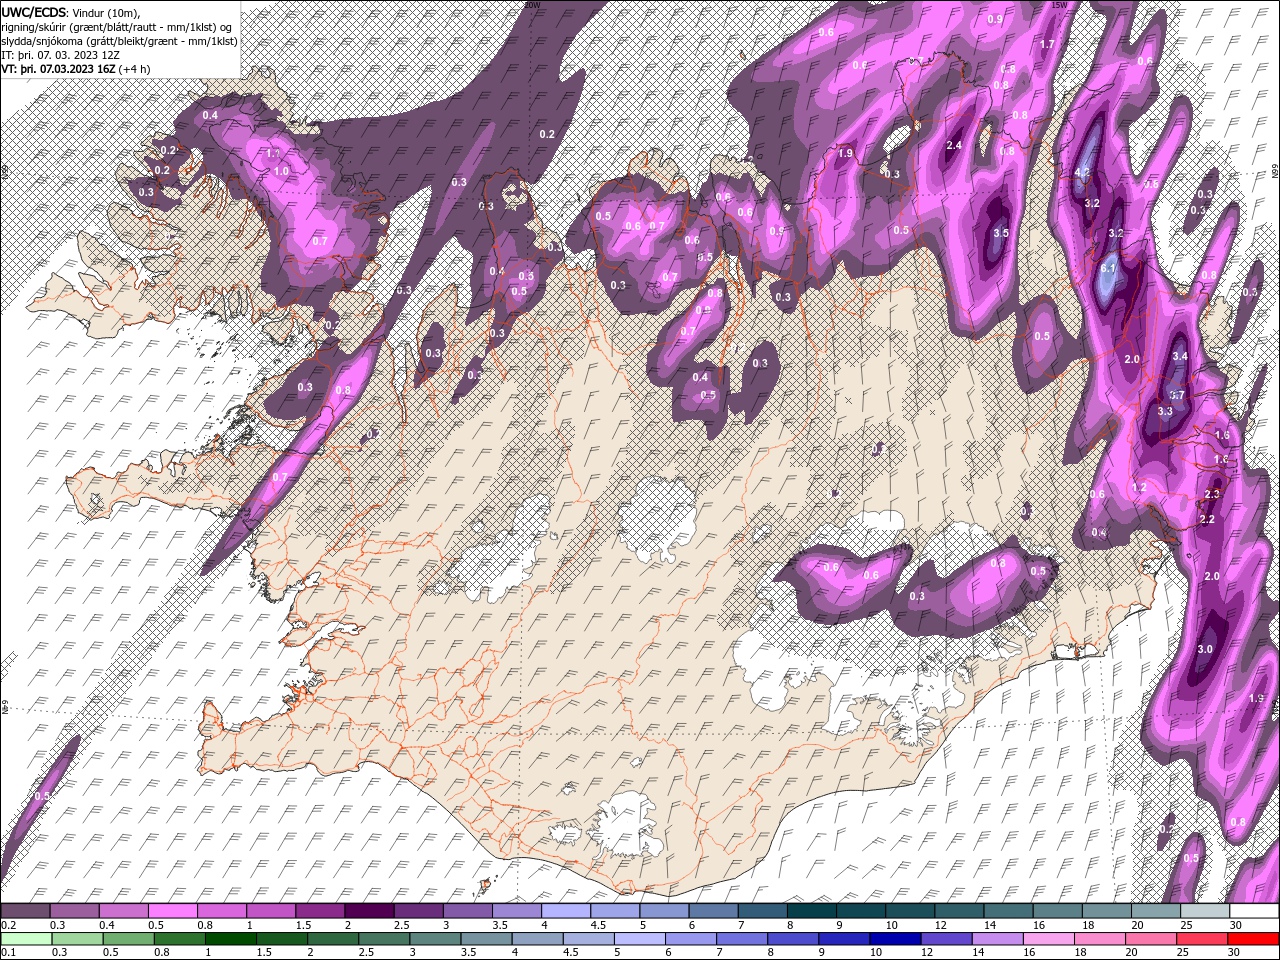Click the white last swatch of the snow scale
This screenshot has height=960, width=1280.
1253,911
